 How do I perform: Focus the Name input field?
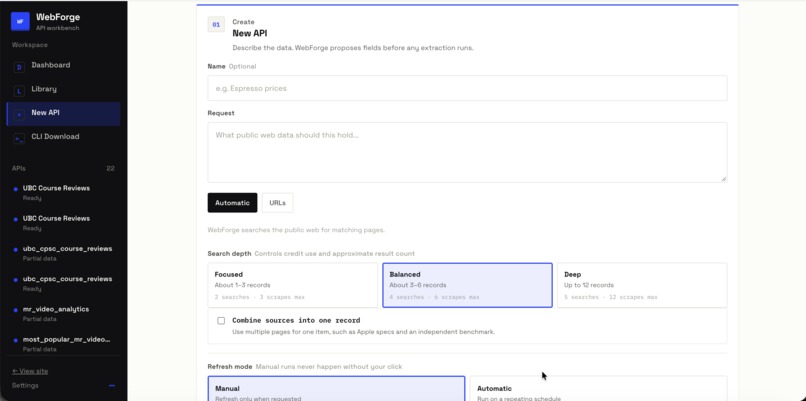pos(467,88)
